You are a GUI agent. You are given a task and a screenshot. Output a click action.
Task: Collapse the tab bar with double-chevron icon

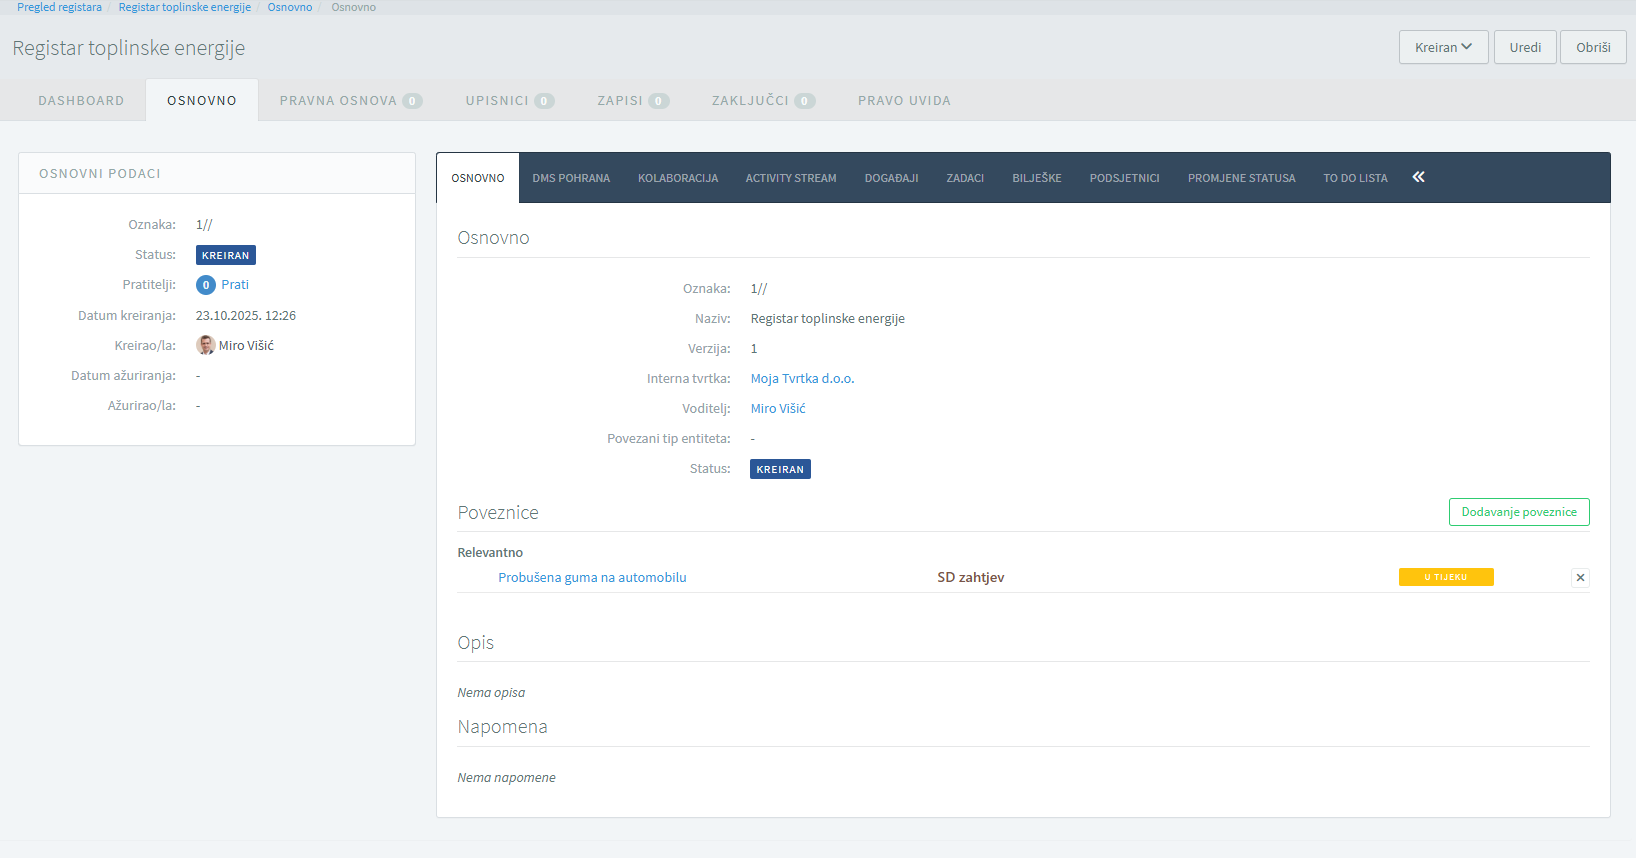click(1418, 177)
